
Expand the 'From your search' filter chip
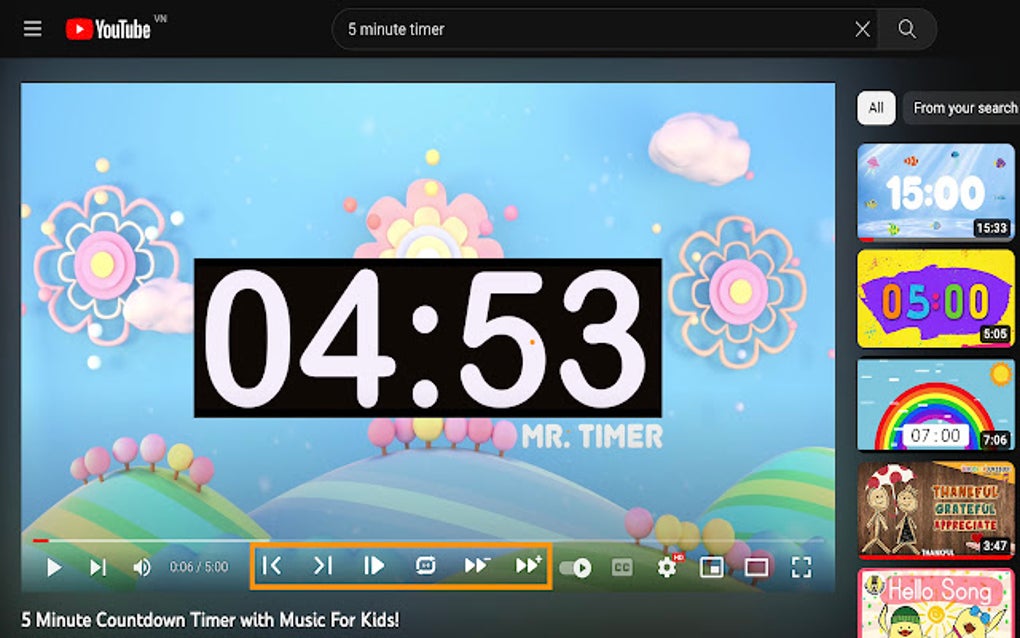tap(963, 108)
